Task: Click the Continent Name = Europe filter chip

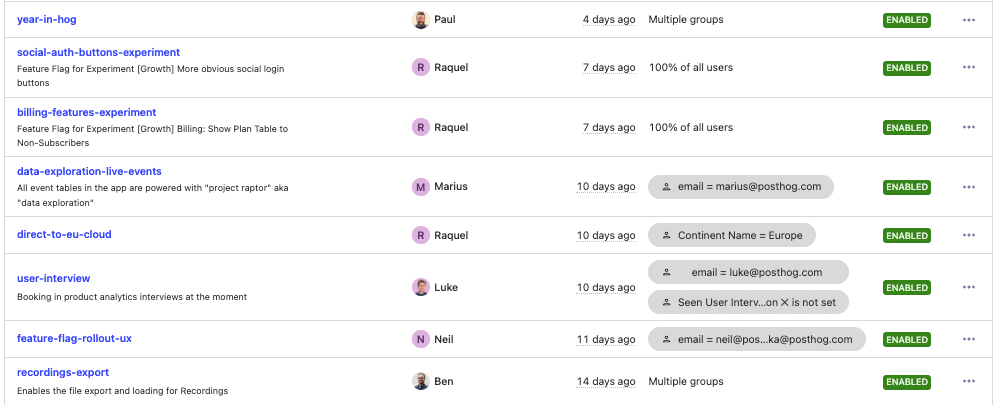Action: (x=731, y=235)
